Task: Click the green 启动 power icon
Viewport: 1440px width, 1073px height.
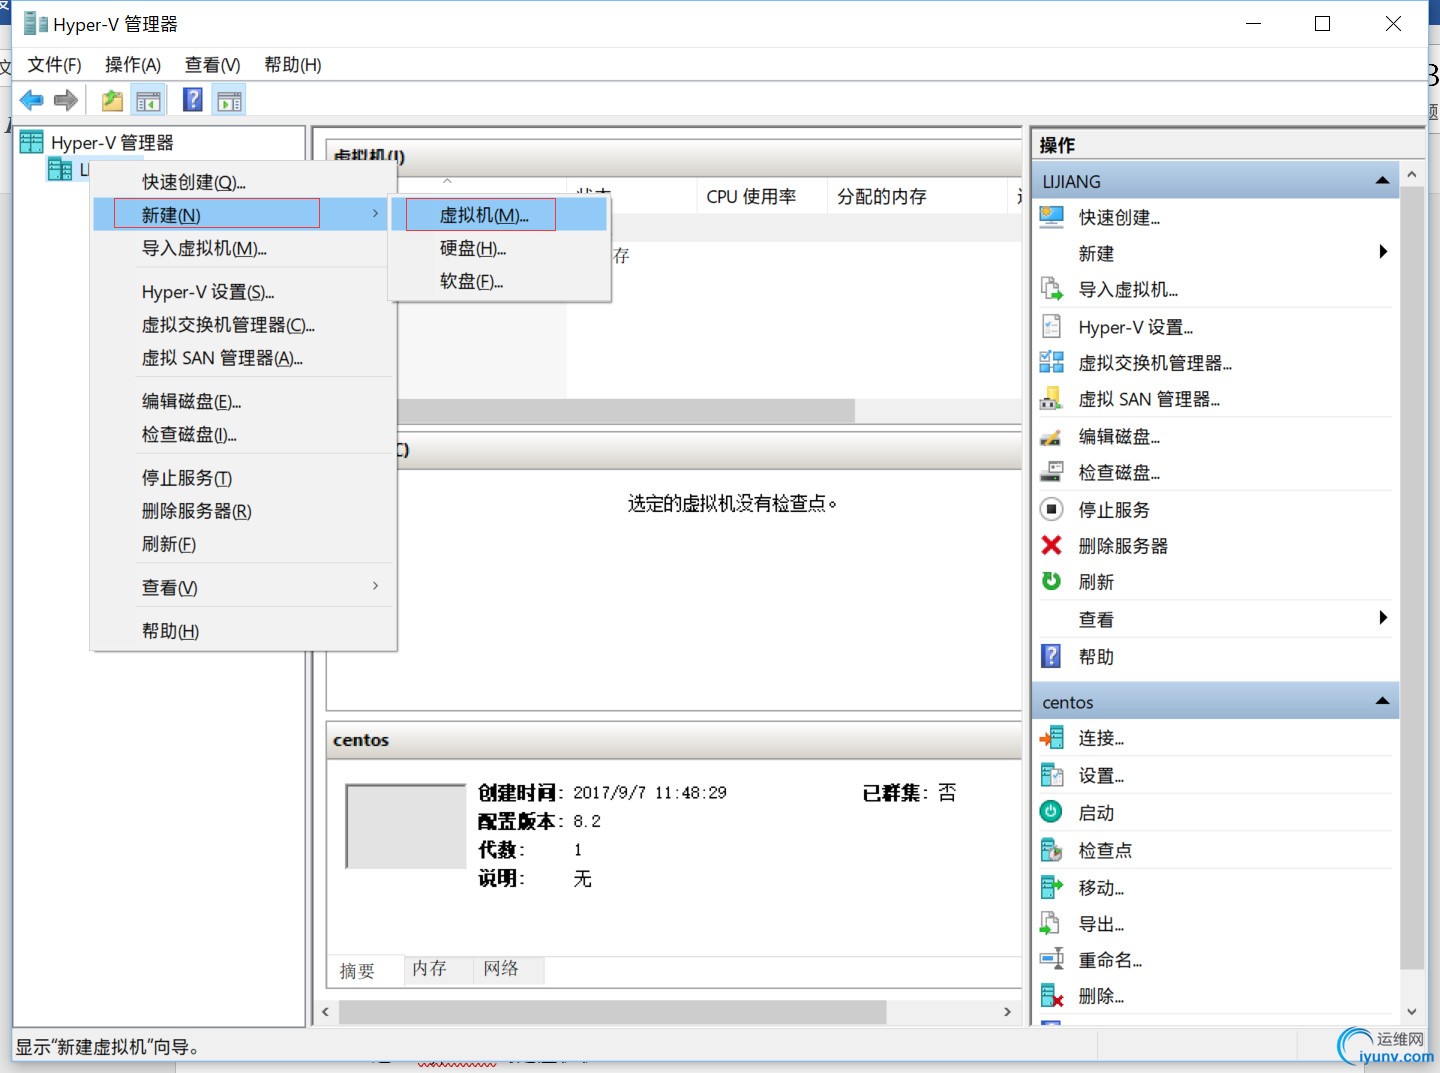Action: coord(1052,812)
